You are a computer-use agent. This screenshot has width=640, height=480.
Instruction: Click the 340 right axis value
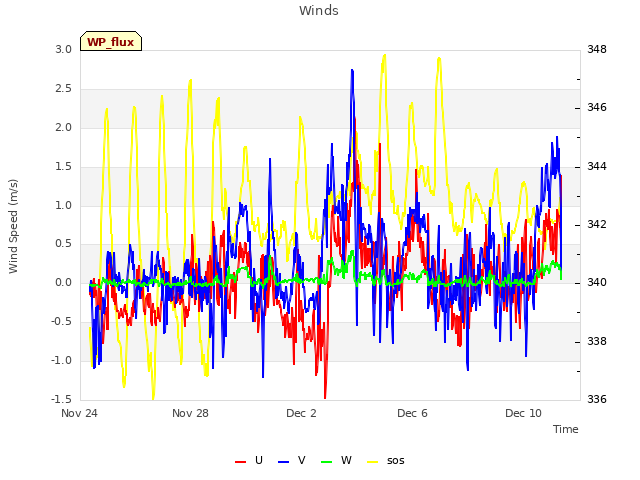(x=597, y=282)
